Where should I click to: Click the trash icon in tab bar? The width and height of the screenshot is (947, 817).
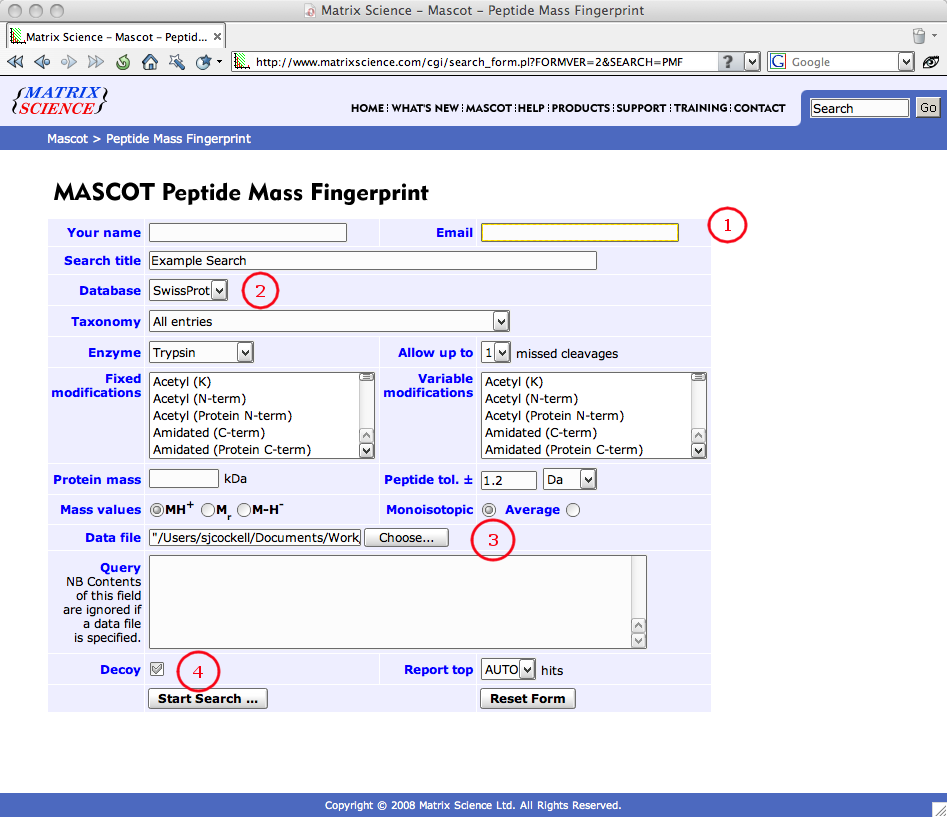click(x=919, y=36)
